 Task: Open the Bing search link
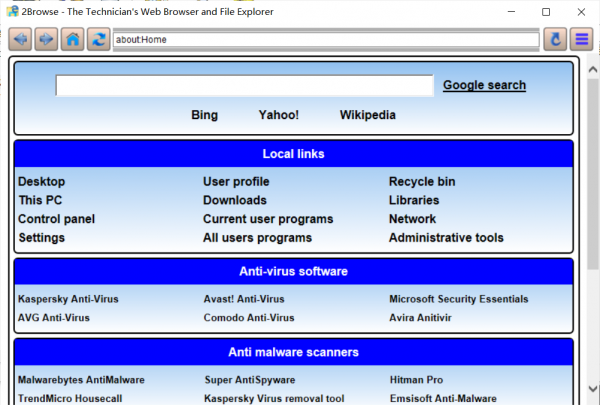[x=204, y=115]
